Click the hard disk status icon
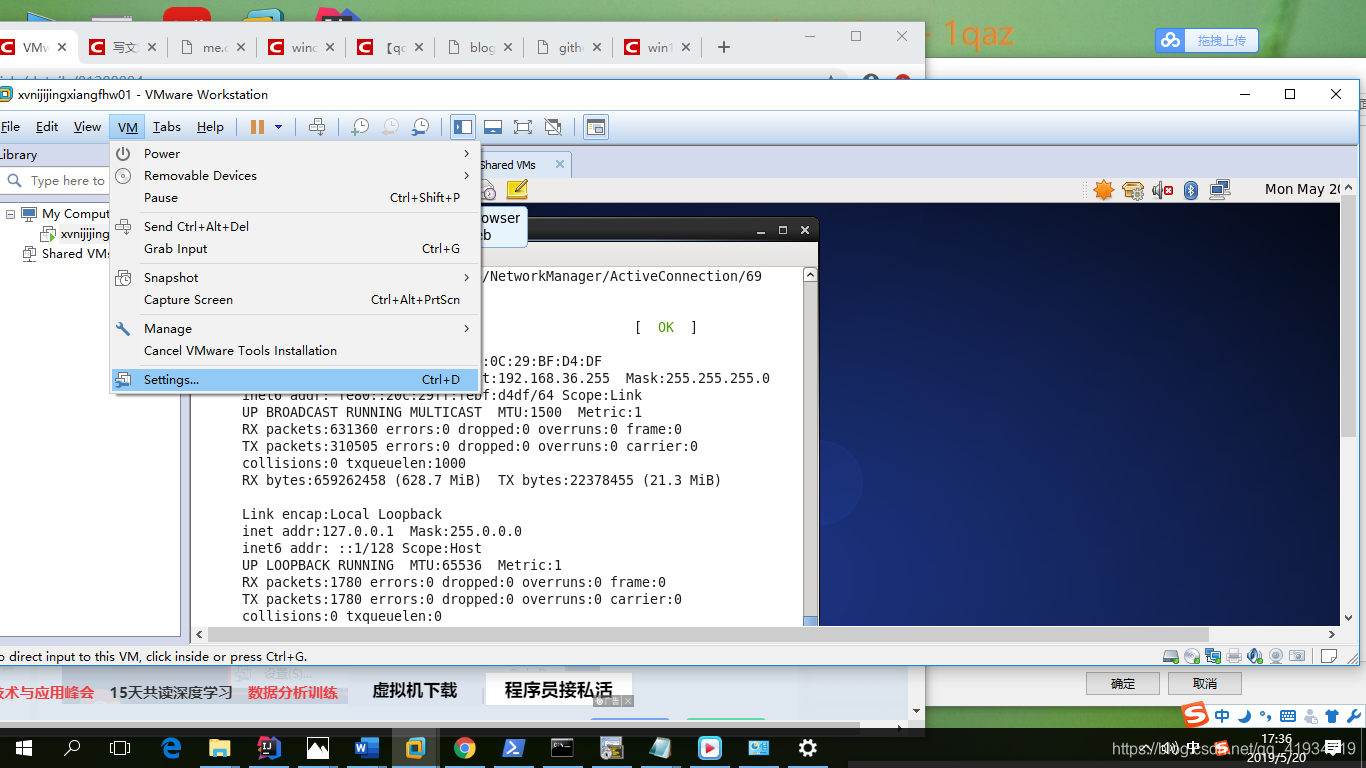 coord(1170,656)
